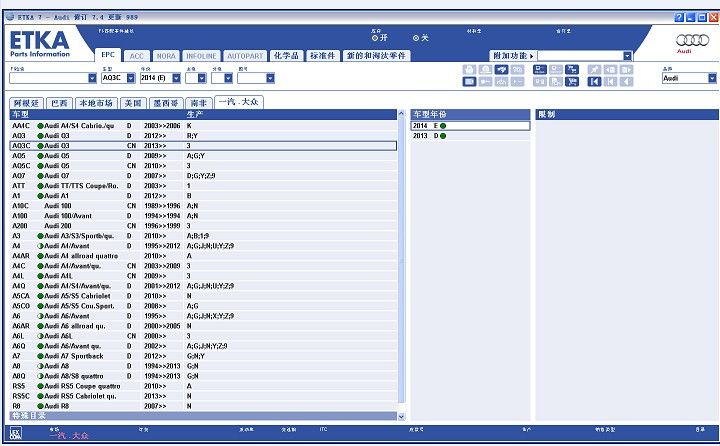Select the AA4C Audi A4/S4 Cabrio row
This screenshot has width=720, height=446.
point(203,126)
